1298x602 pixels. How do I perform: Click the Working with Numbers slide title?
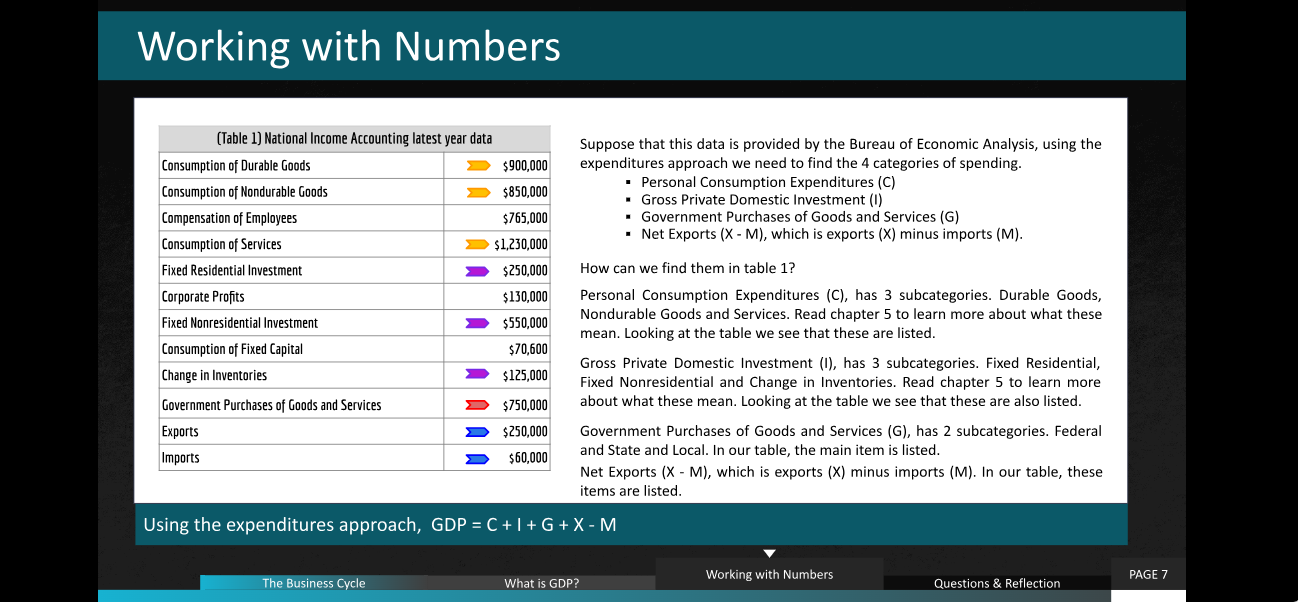[x=349, y=46]
